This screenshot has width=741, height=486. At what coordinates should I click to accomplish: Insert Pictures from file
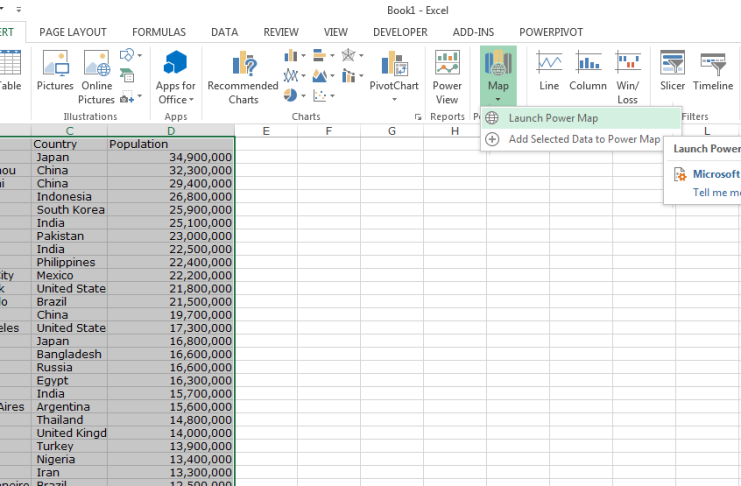(x=55, y=71)
